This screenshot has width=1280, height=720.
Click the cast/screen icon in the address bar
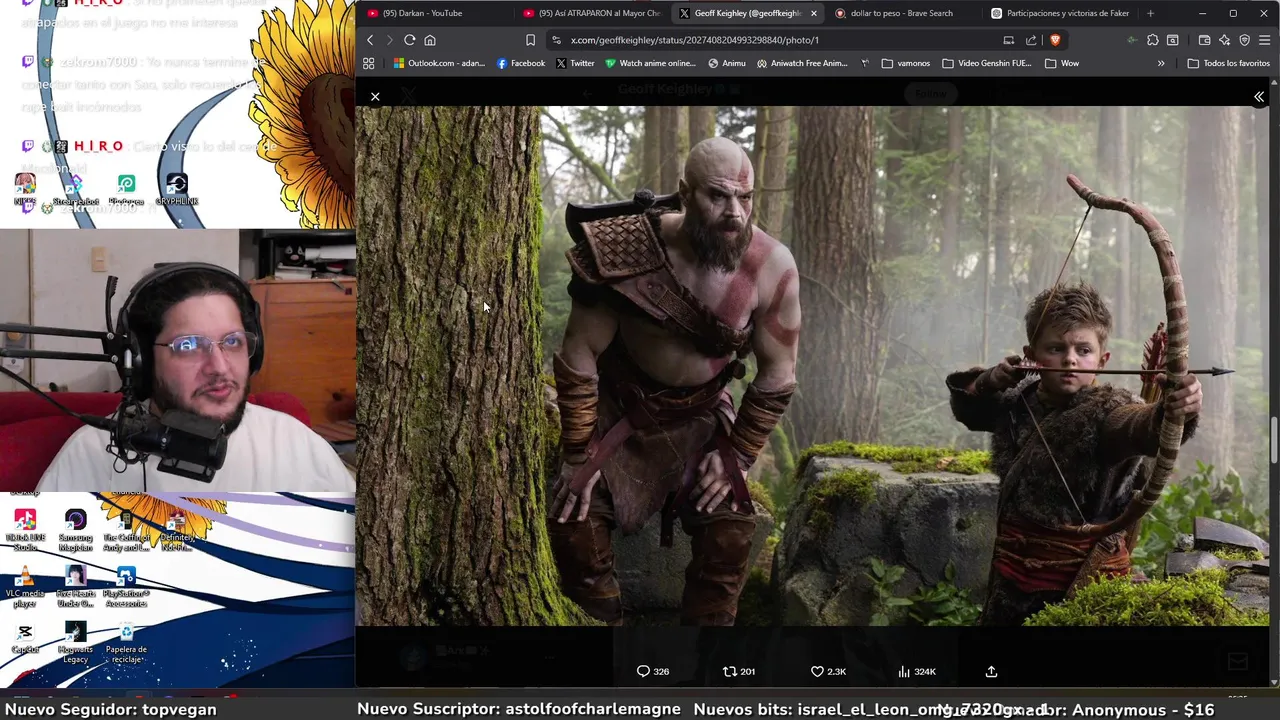tap(1008, 40)
